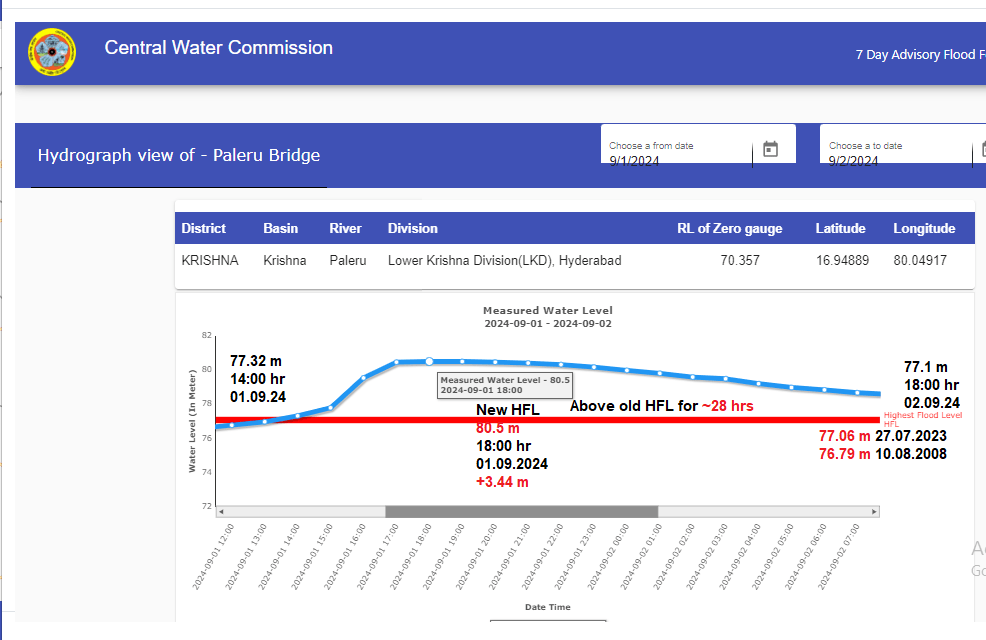Click the Highest Flood Level HFL legend label
Image resolution: width=986 pixels, height=640 pixels.
(922, 418)
